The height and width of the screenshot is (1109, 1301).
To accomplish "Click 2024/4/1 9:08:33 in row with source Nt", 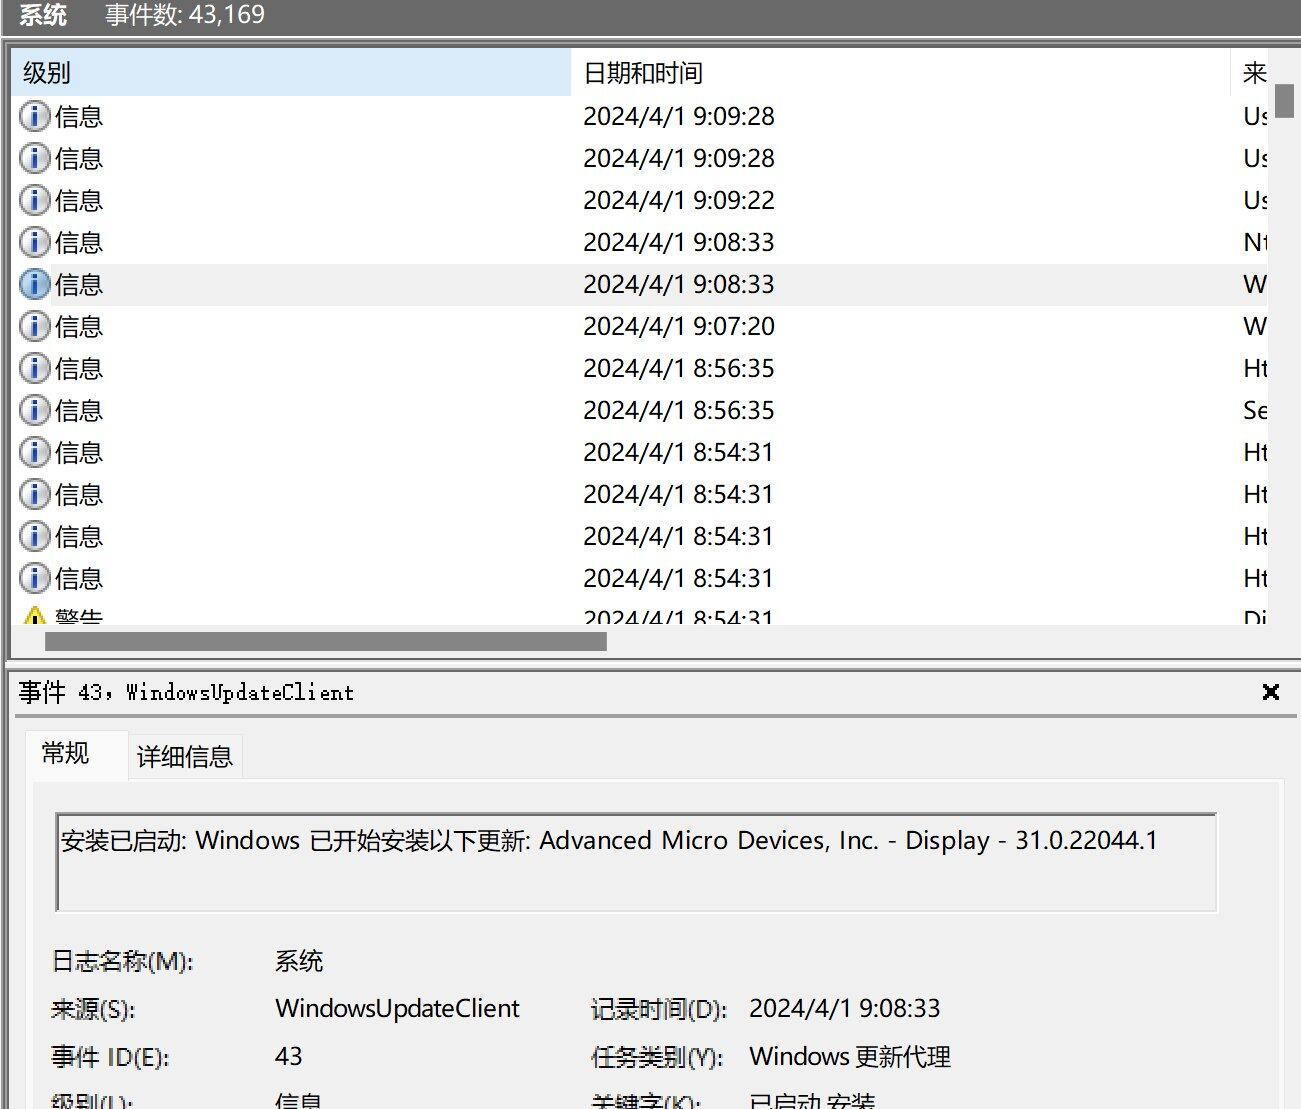I will pyautogui.click(x=679, y=243).
